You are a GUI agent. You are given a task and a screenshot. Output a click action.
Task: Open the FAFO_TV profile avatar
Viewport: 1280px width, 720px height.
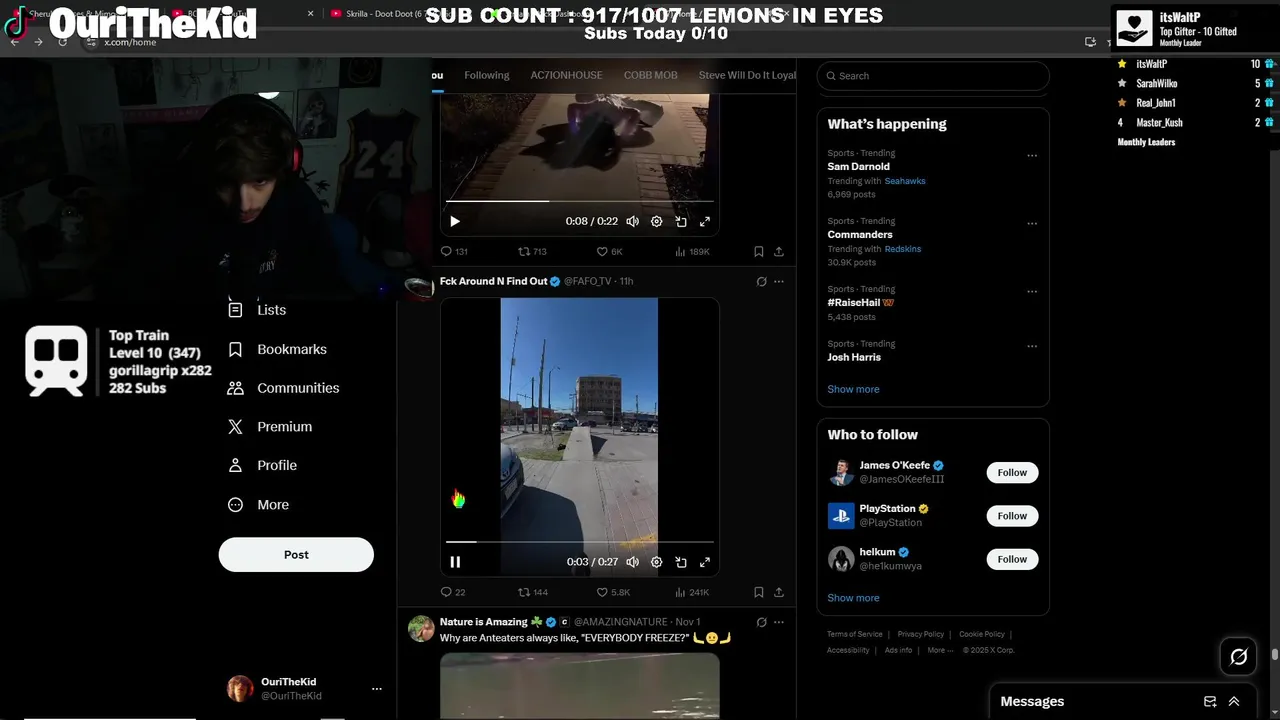[x=419, y=287]
